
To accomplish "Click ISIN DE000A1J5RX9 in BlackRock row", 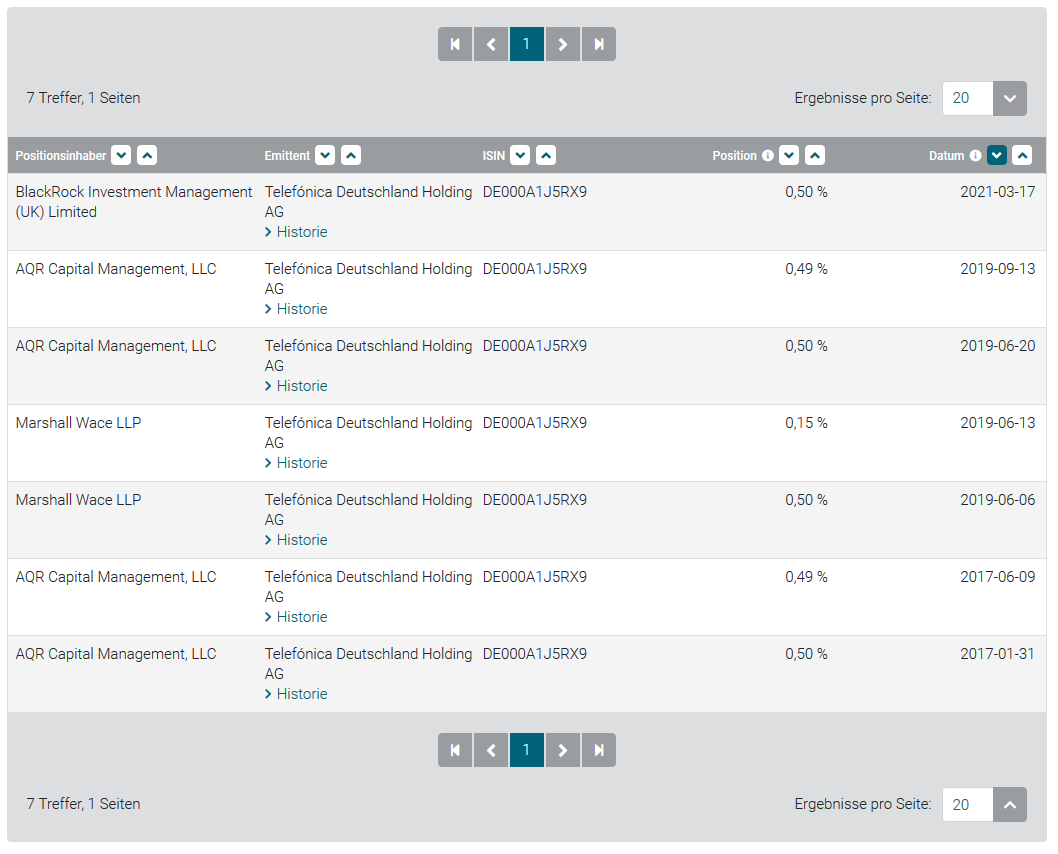I will click(534, 192).
